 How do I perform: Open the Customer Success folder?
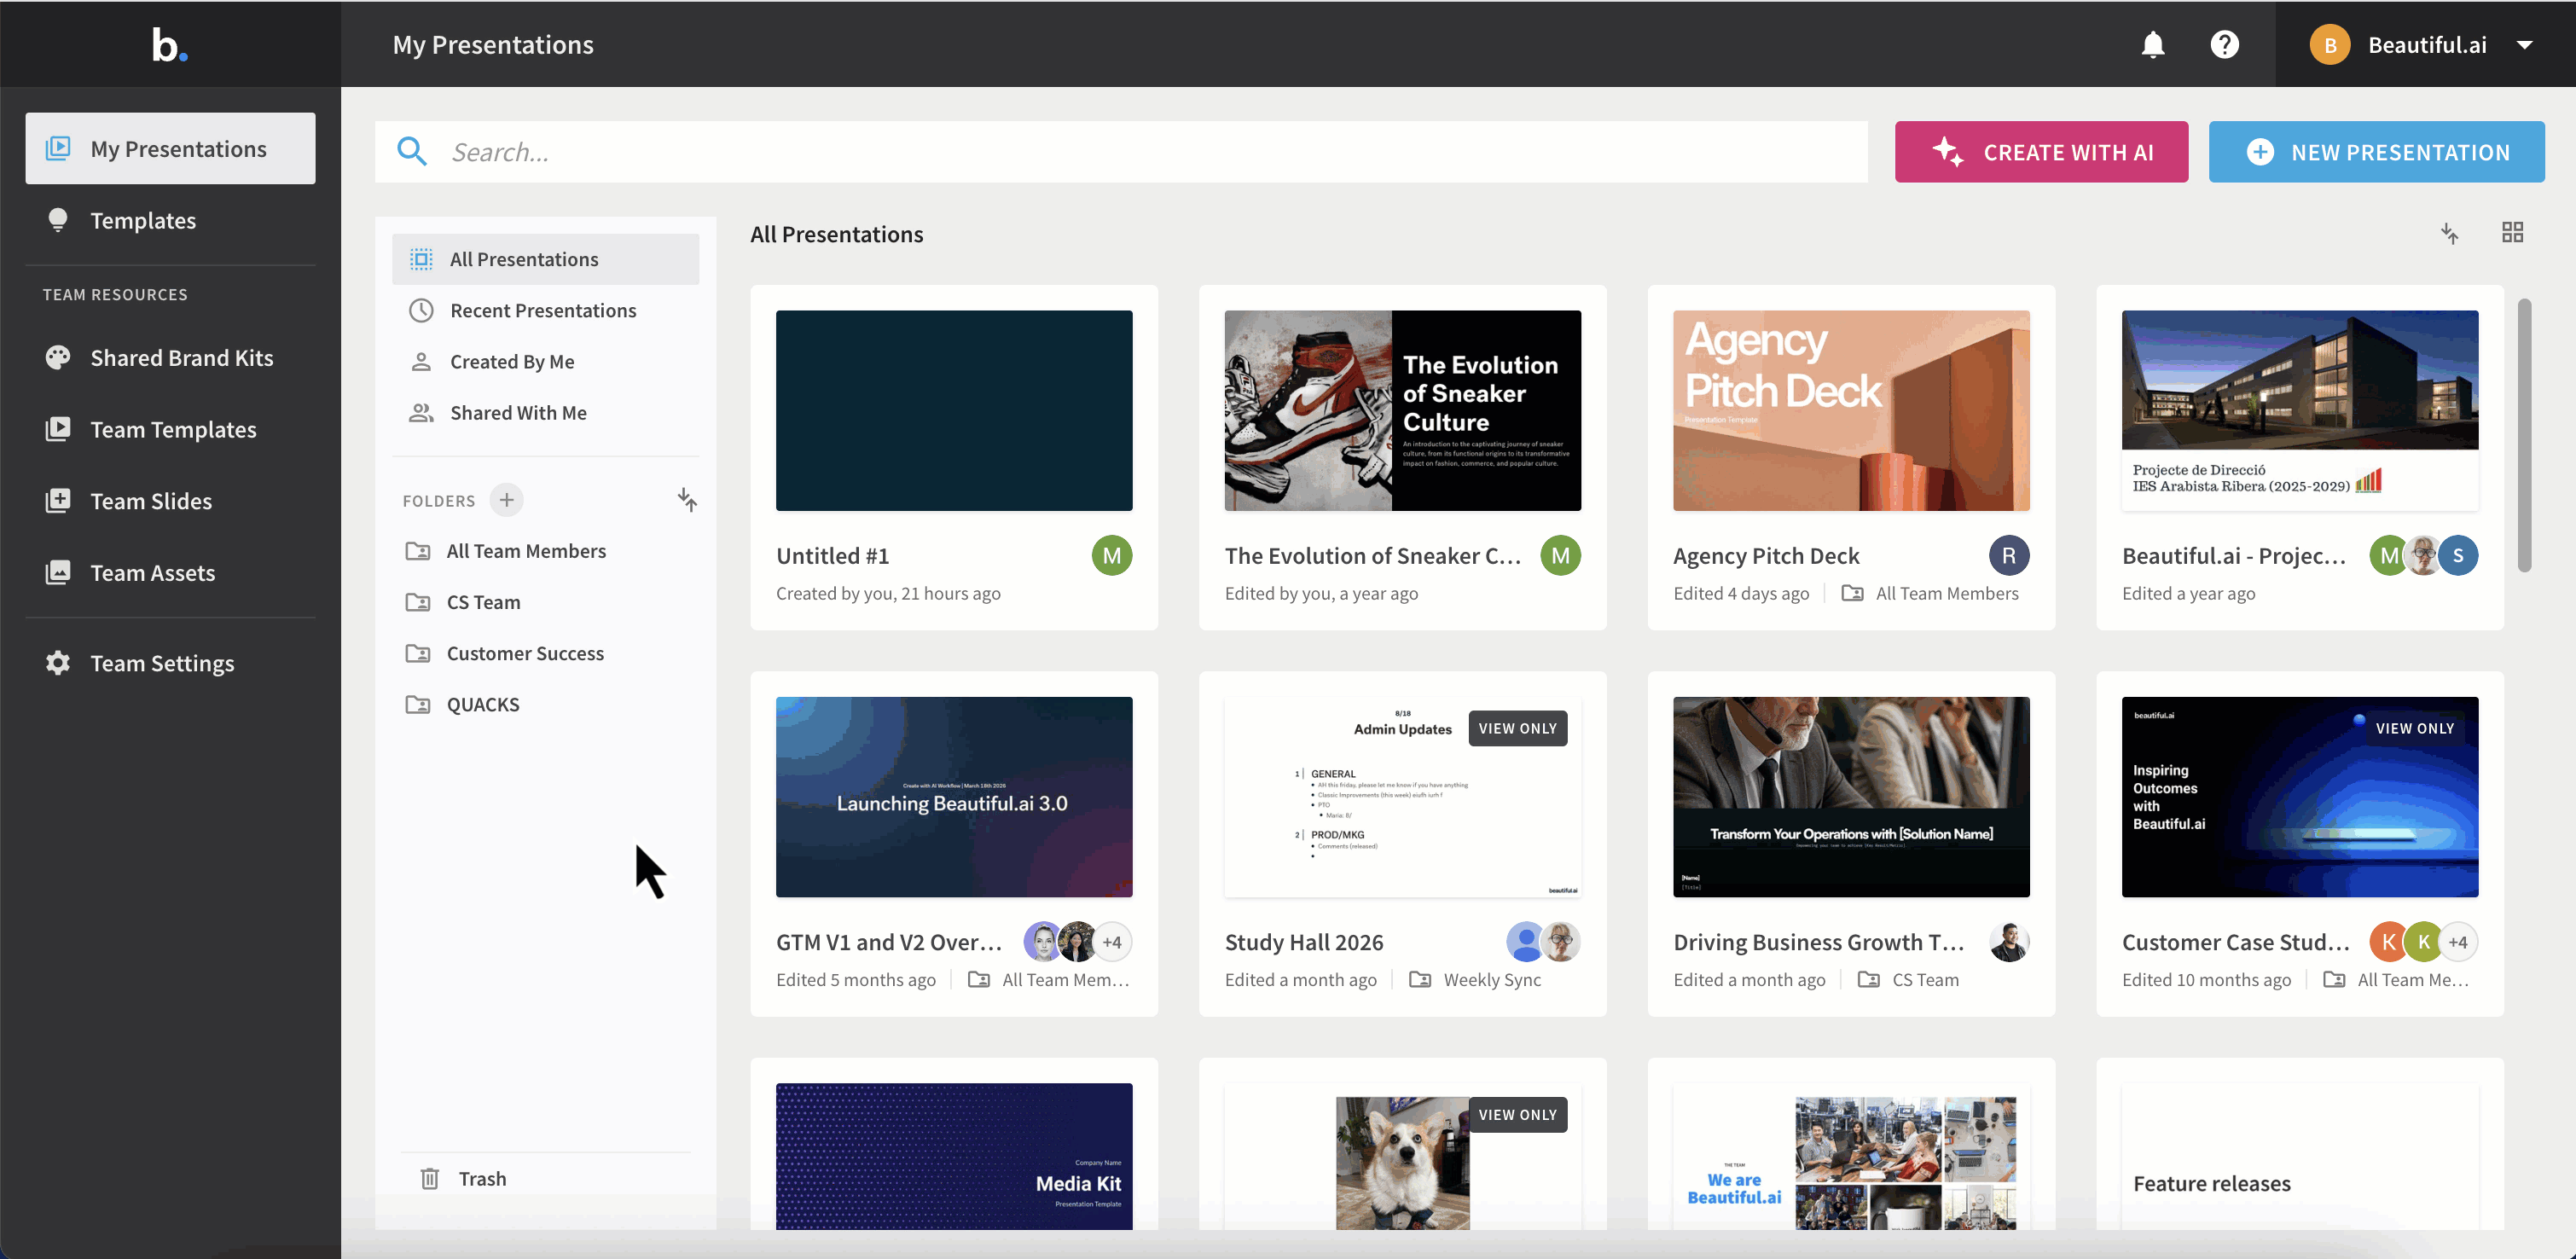tap(545, 654)
